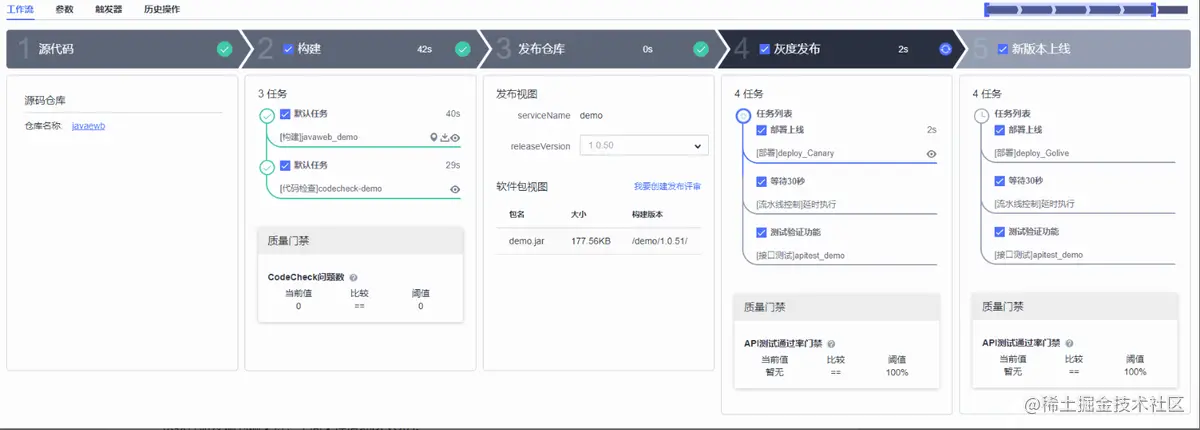The width and height of the screenshot is (1200, 430).
Task: Toggle 默认任务 checkbox above codecheck-demo
Action: click(x=285, y=165)
